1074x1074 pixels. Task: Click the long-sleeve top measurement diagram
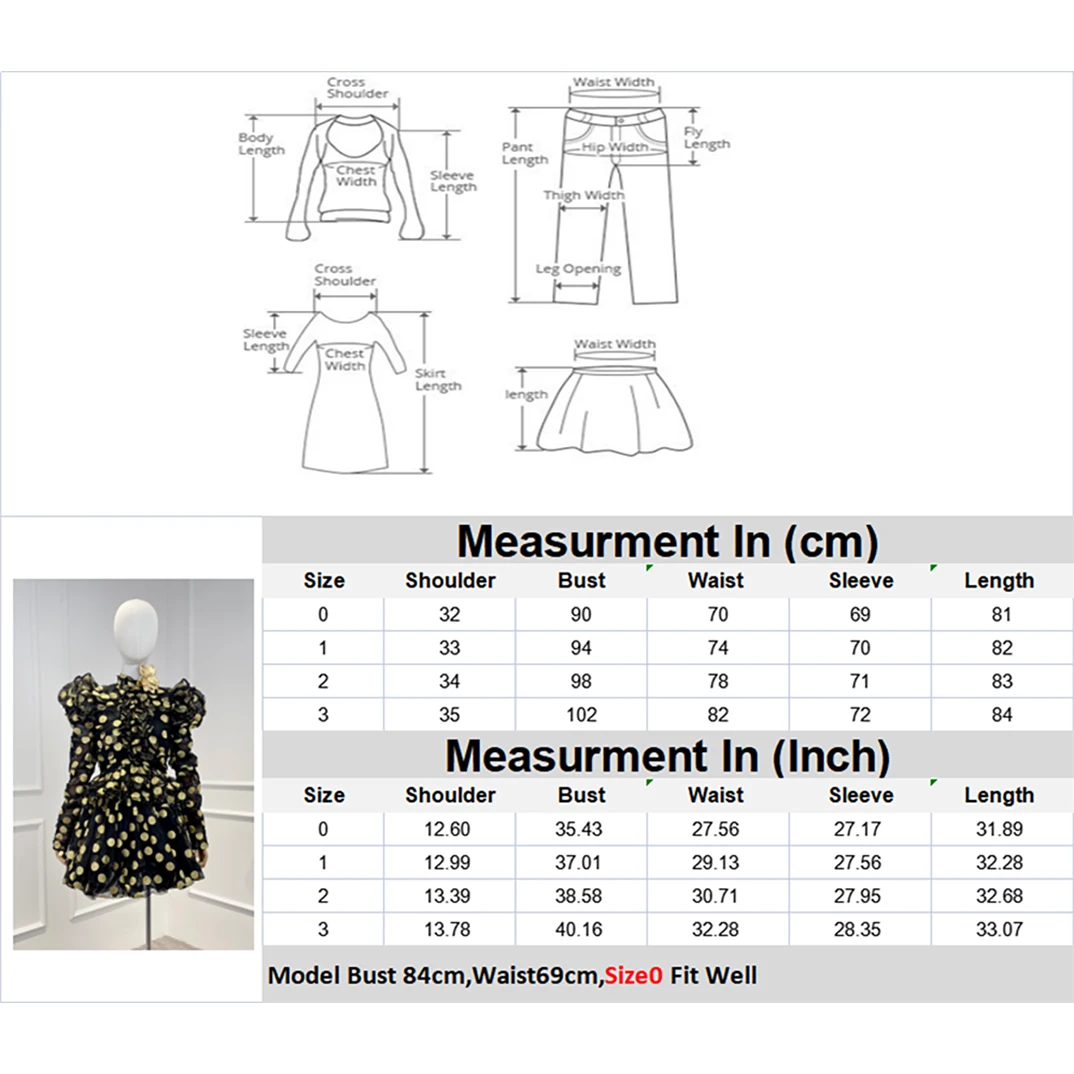355,177
